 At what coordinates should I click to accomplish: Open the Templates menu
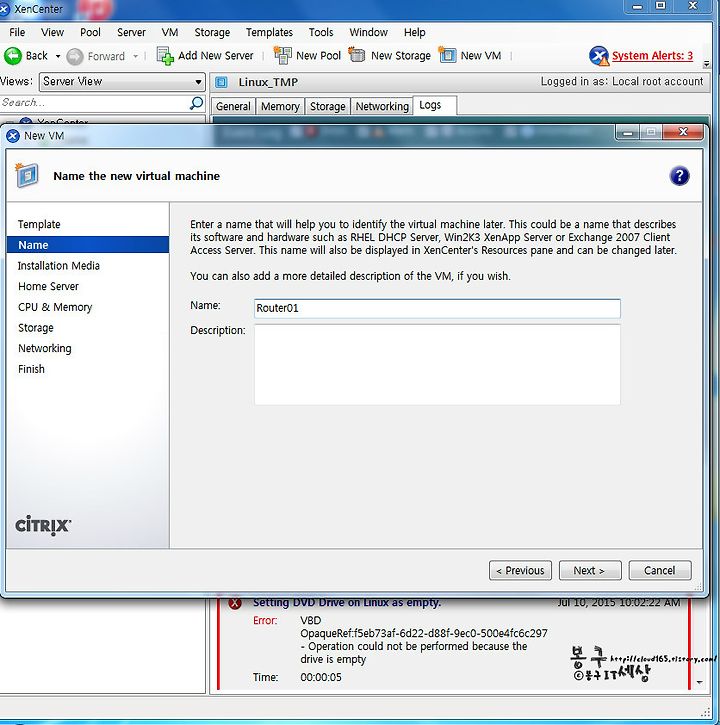pyautogui.click(x=269, y=32)
